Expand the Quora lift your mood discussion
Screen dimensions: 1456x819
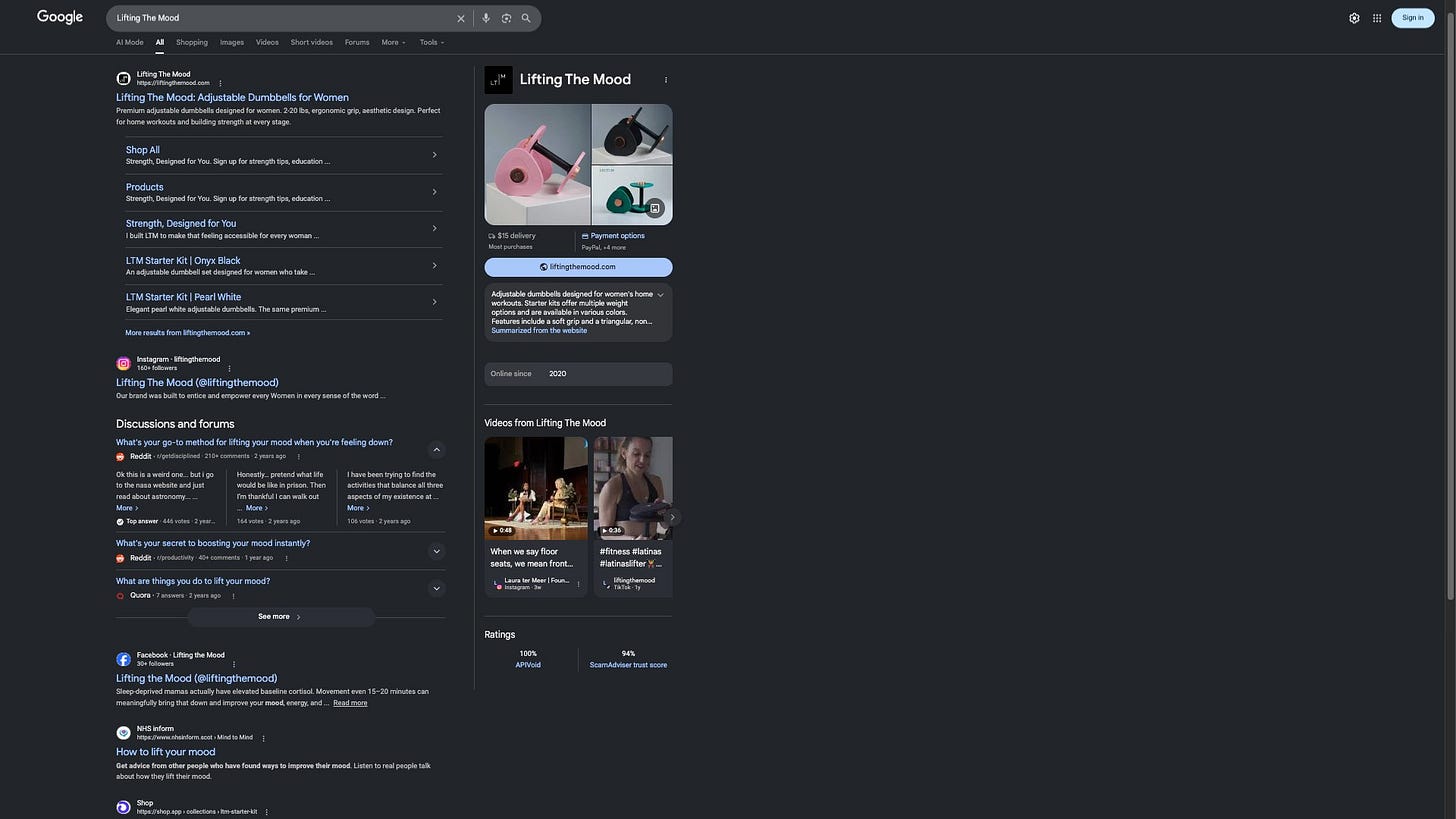[436, 589]
